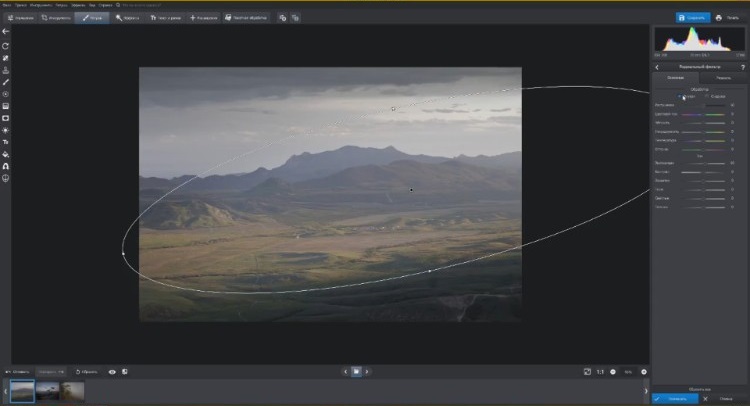
Task: Collapse radial filter panel with back chevron
Action: tap(657, 66)
